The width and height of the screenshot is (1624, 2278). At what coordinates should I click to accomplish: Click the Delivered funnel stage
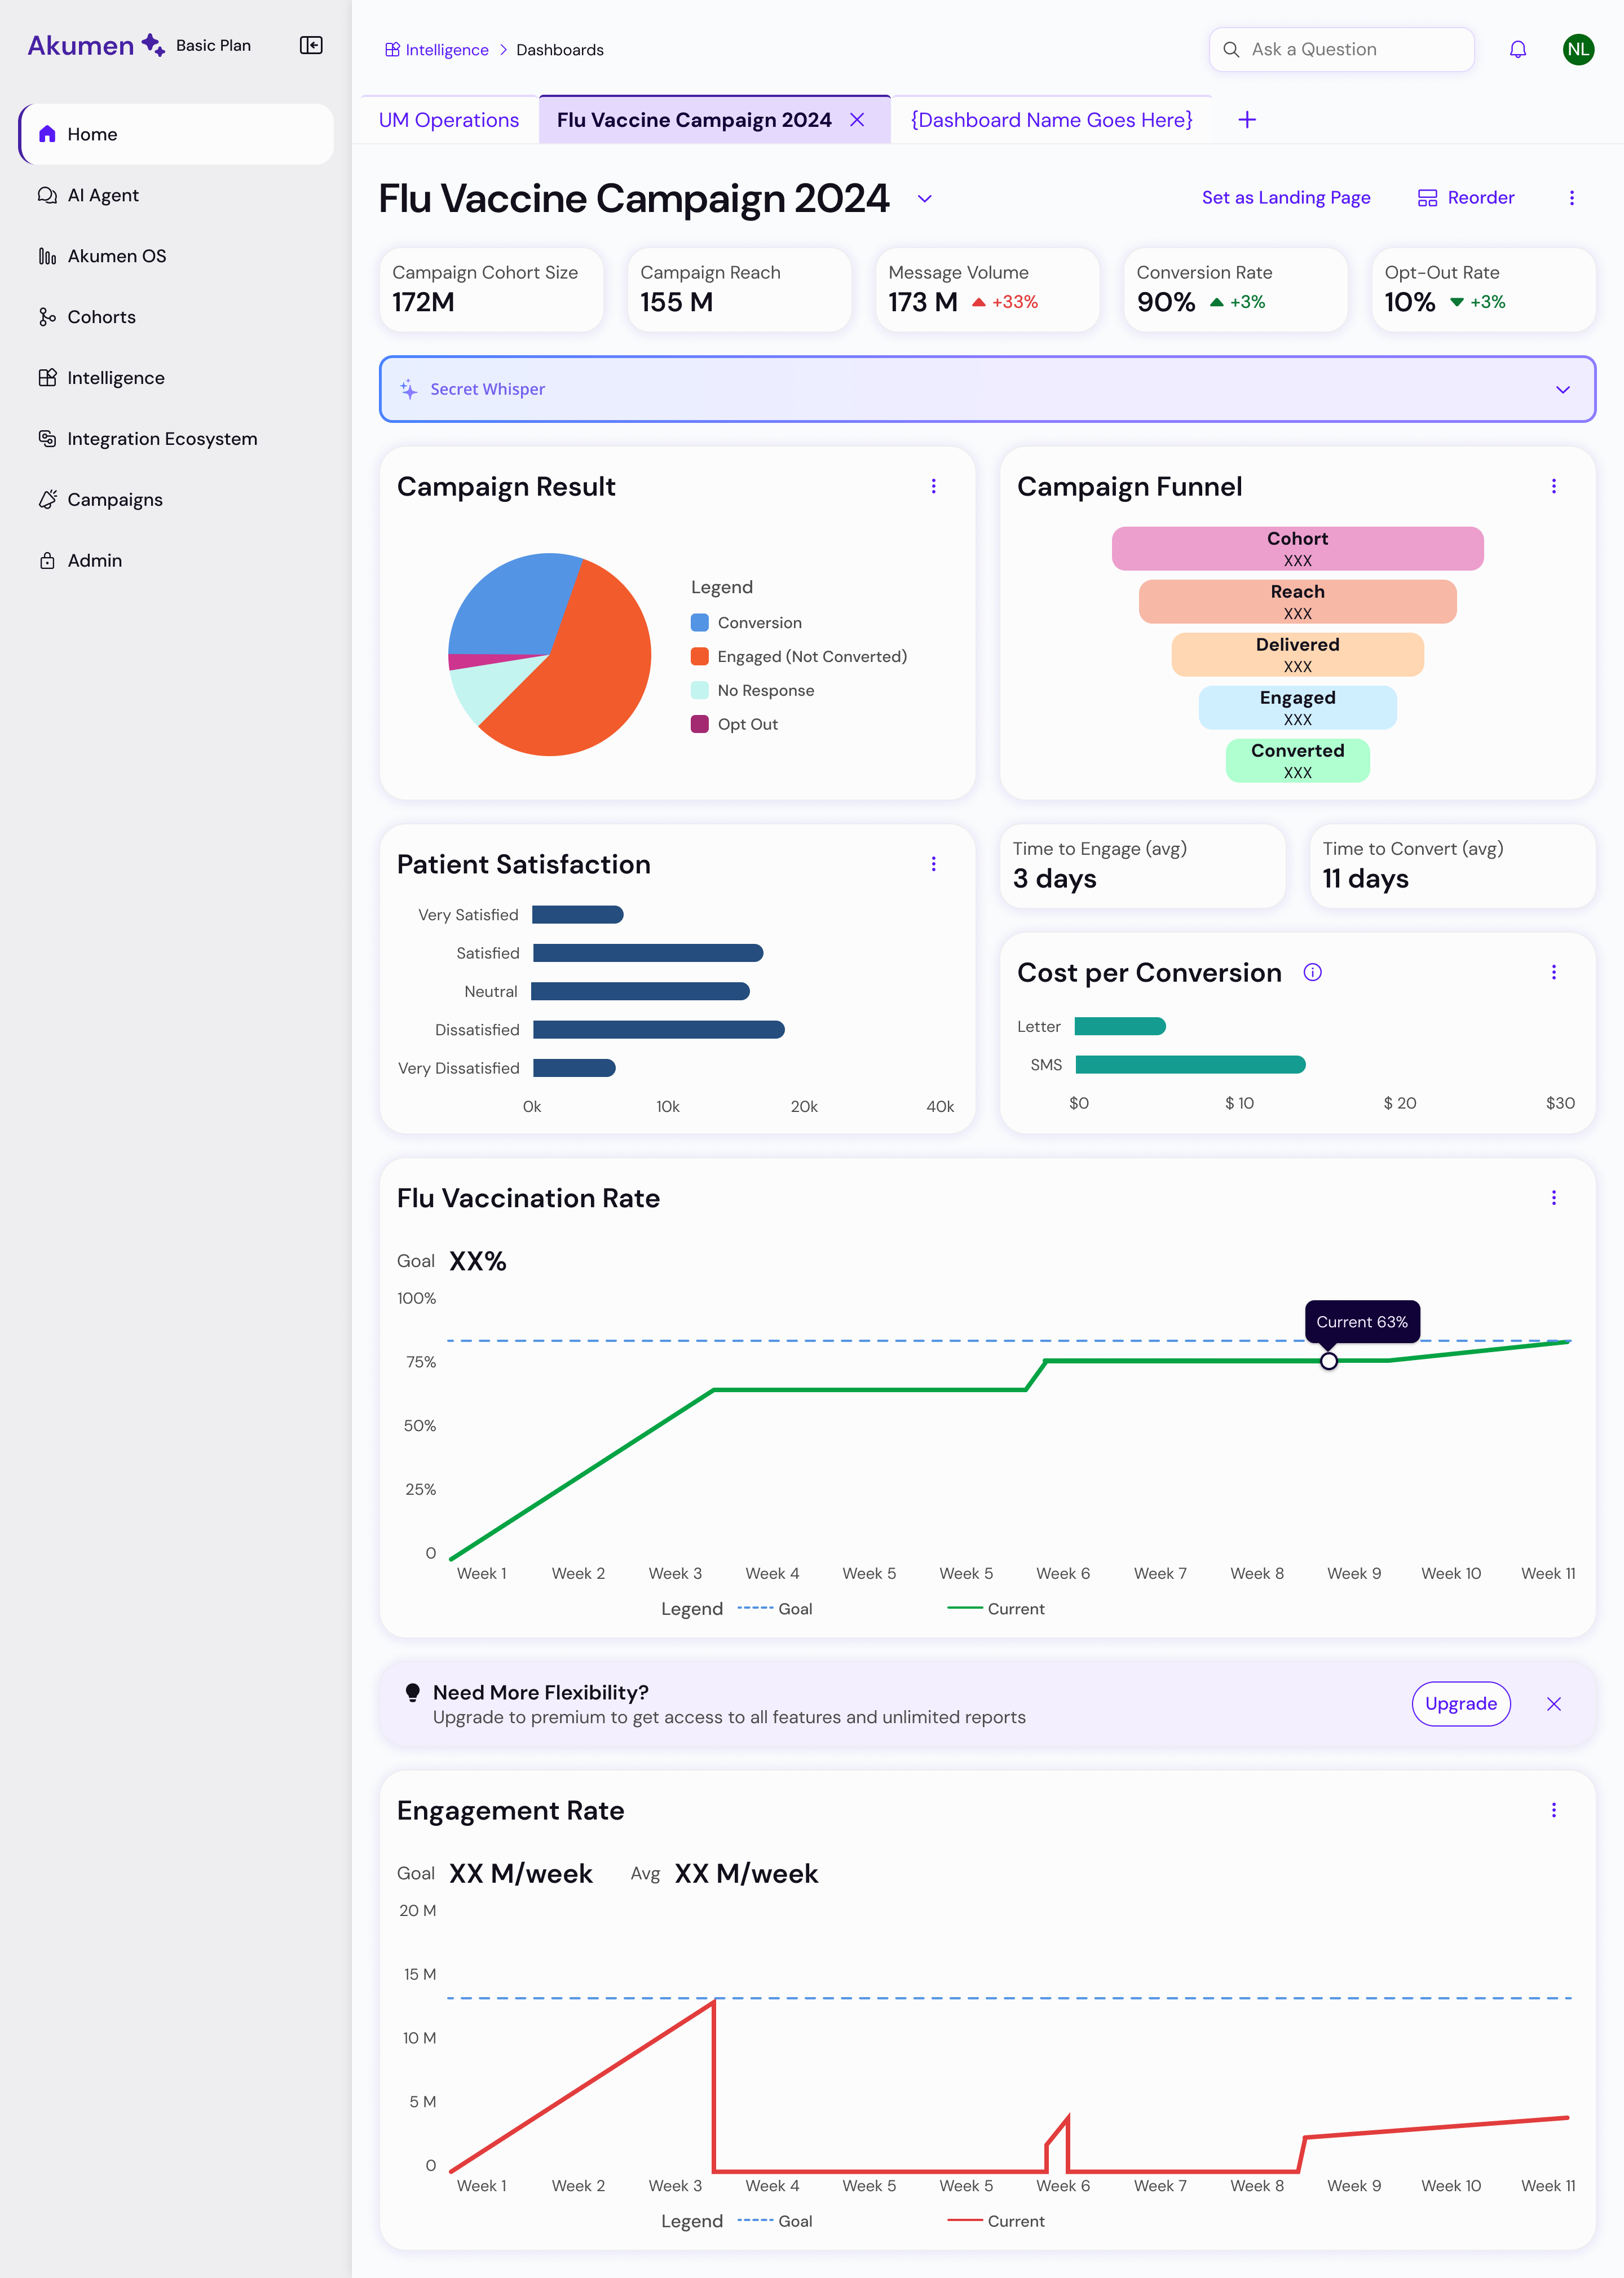point(1297,655)
